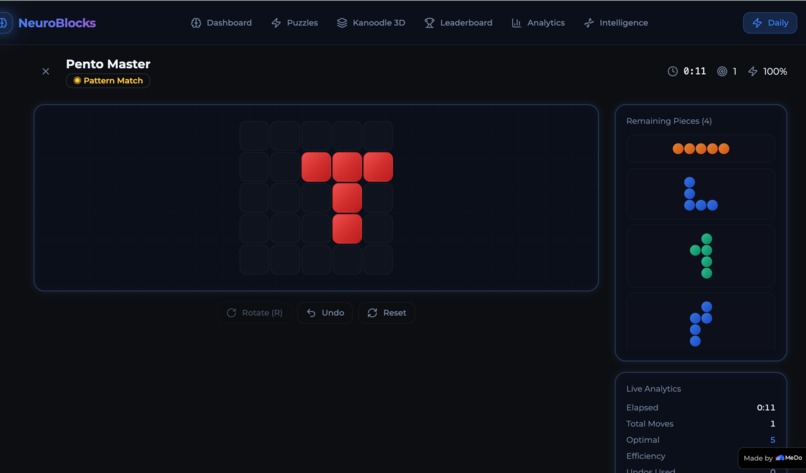Go to the Puzzles section

tap(295, 23)
